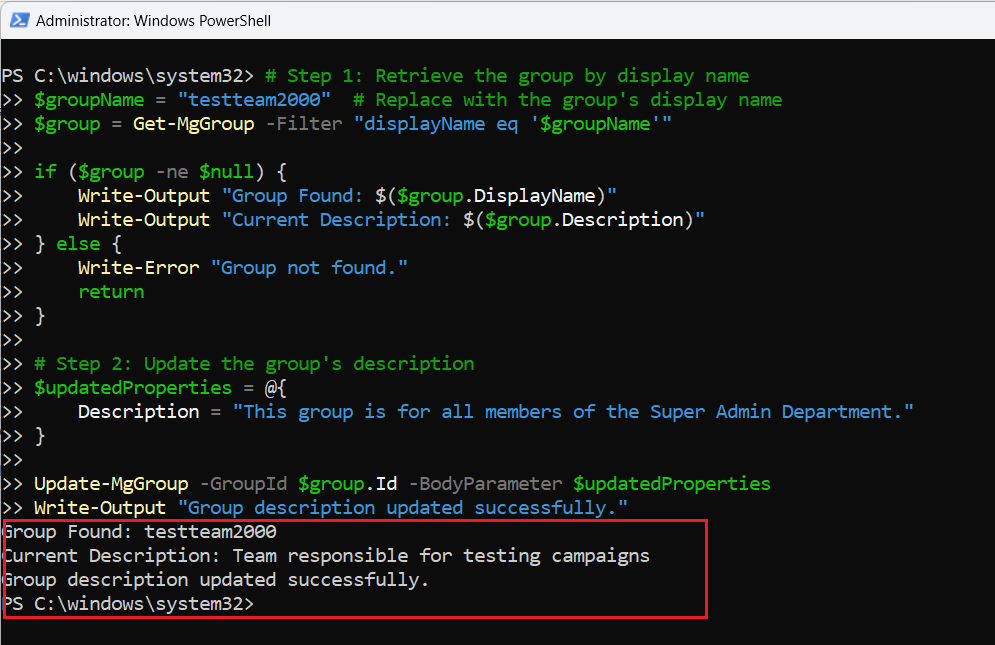Click the PowerShell icon in title bar

pyautogui.click(x=20, y=20)
